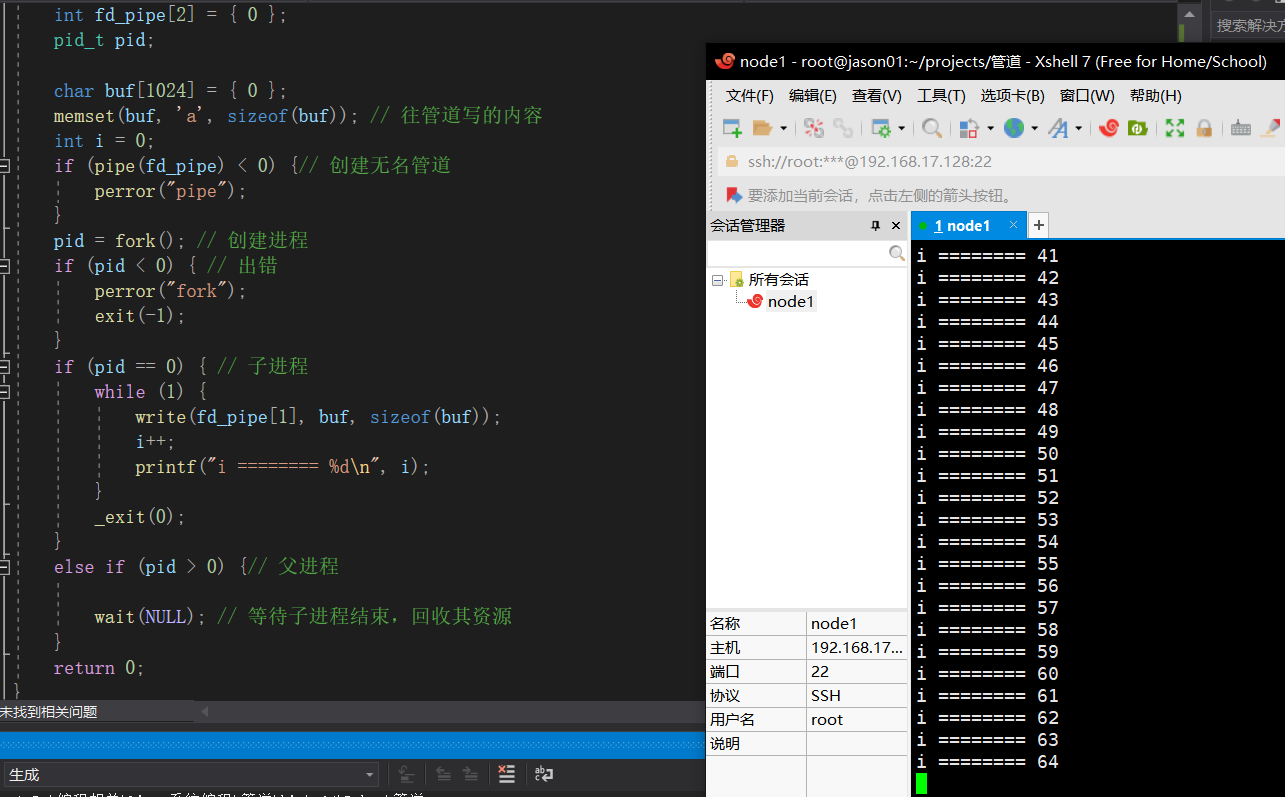Click the 未找到相关问题 status text
This screenshot has width=1285, height=797.
pyautogui.click(x=49, y=712)
